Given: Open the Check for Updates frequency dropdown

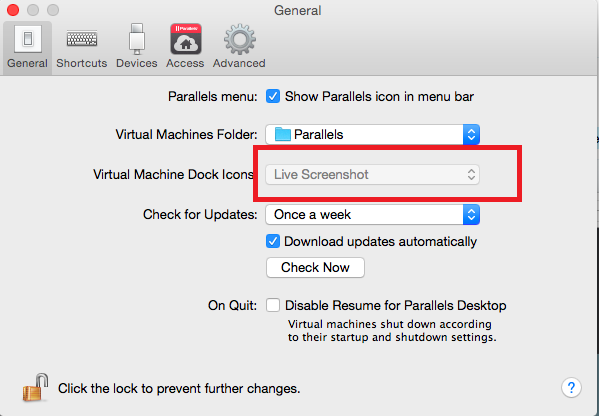Looking at the screenshot, I should (372, 214).
